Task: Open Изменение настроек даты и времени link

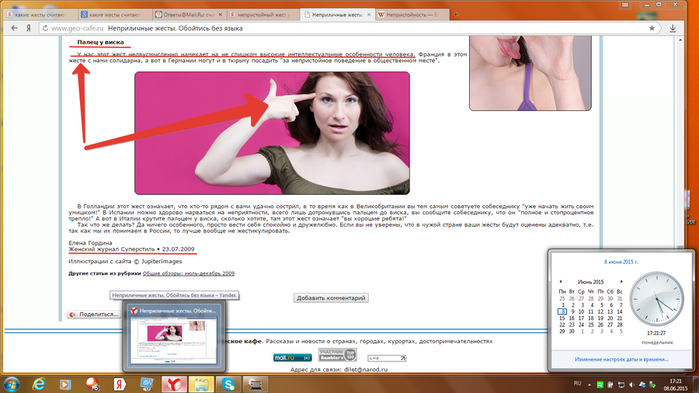Action: [621, 359]
